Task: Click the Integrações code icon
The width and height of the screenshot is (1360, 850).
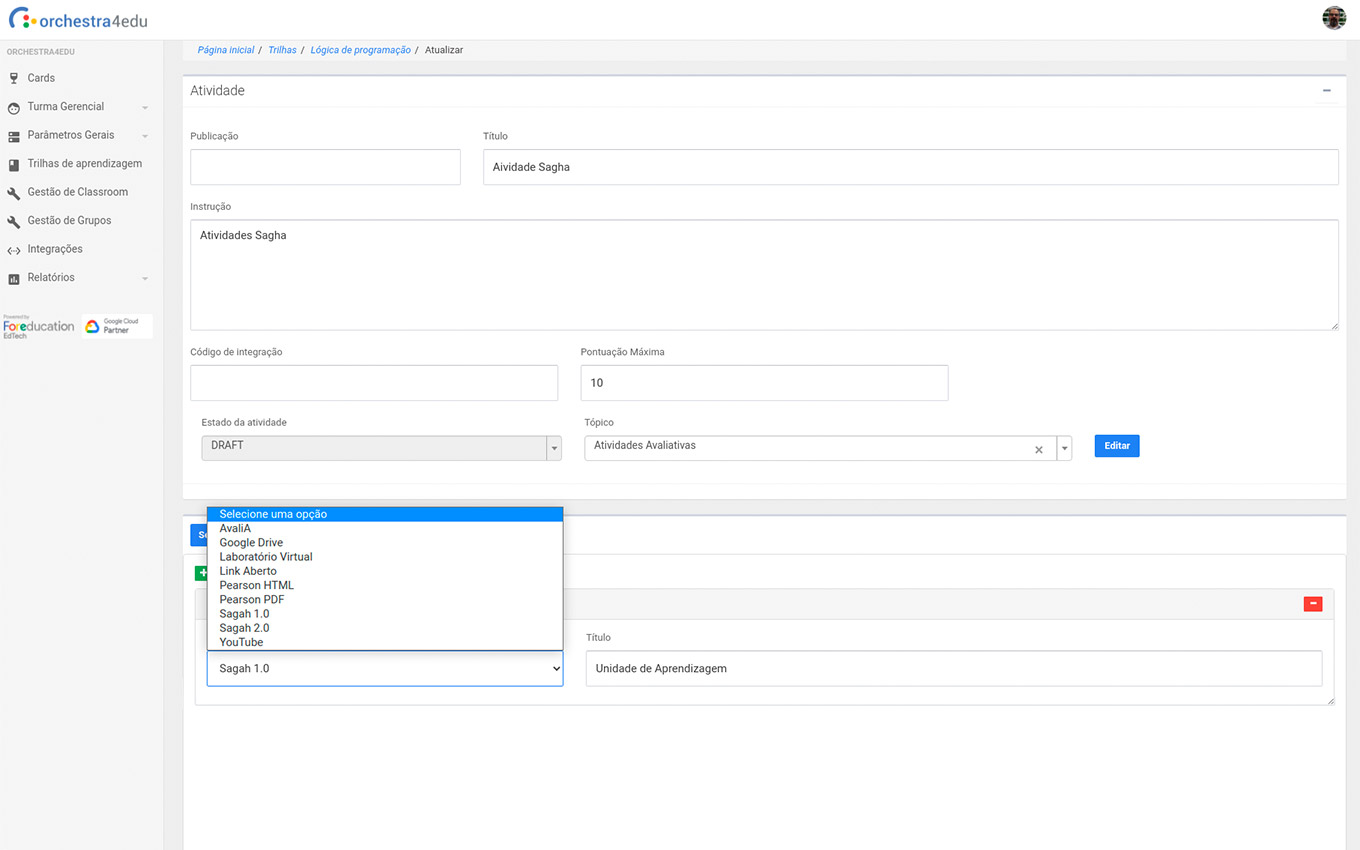Action: [14, 250]
